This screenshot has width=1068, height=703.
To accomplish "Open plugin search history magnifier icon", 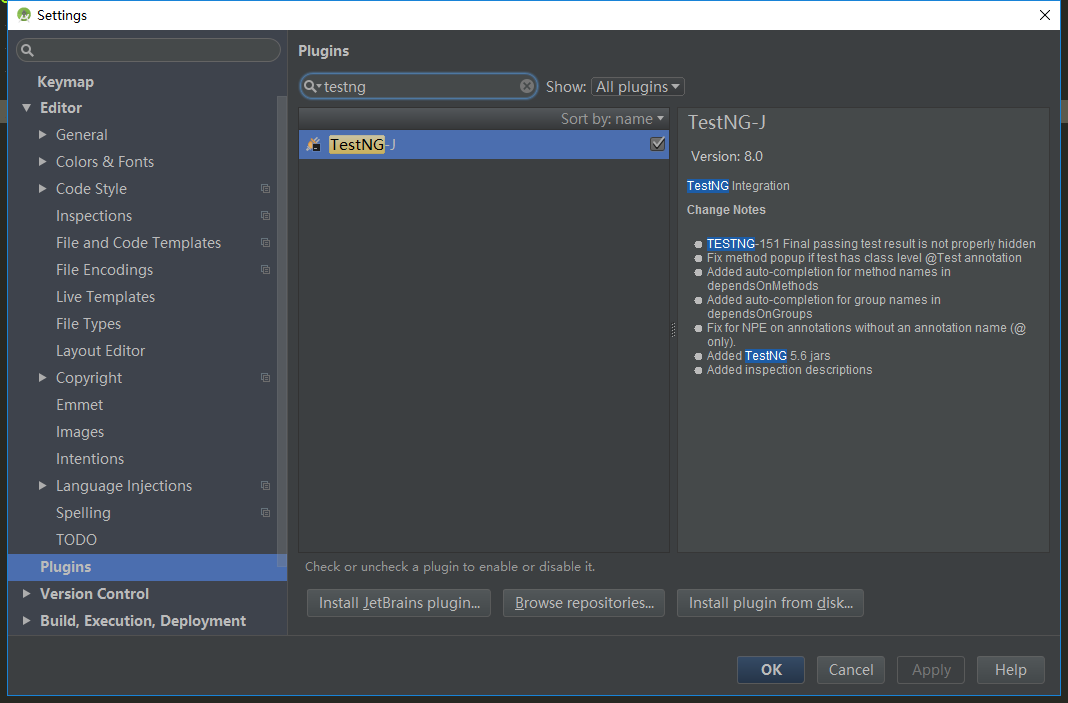I will coord(312,87).
